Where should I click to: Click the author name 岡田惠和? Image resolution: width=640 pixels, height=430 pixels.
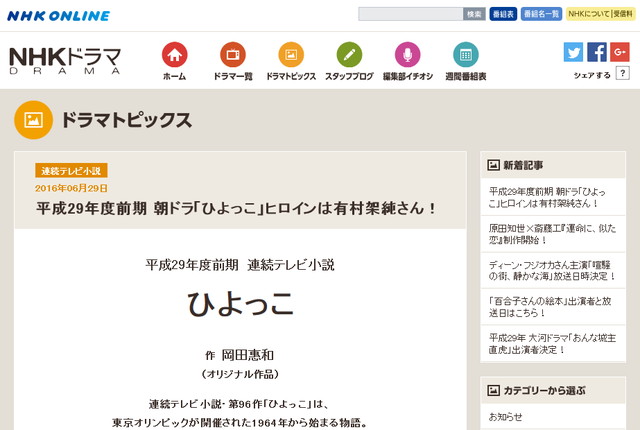coord(248,355)
